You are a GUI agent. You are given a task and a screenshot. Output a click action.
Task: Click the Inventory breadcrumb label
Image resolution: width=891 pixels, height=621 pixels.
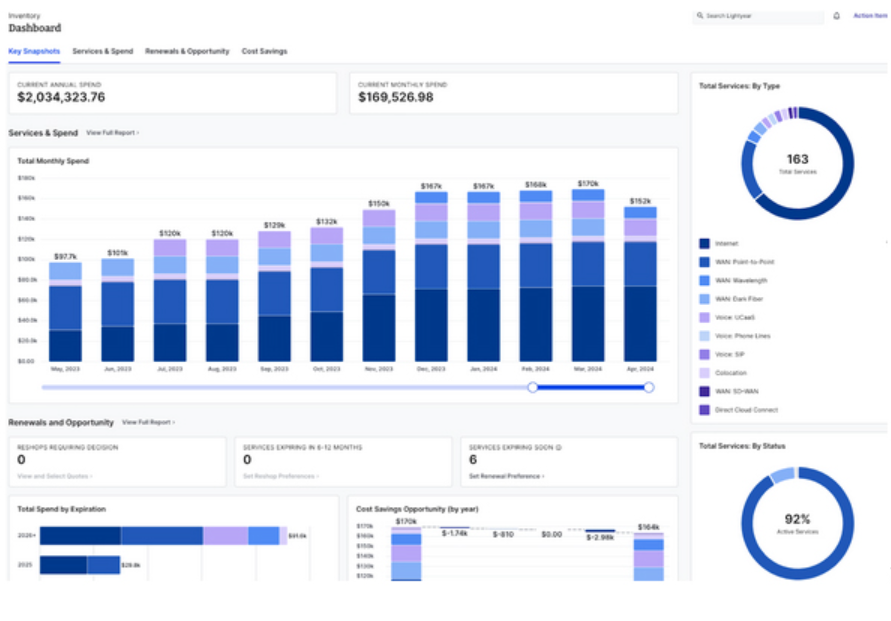click(x=24, y=16)
